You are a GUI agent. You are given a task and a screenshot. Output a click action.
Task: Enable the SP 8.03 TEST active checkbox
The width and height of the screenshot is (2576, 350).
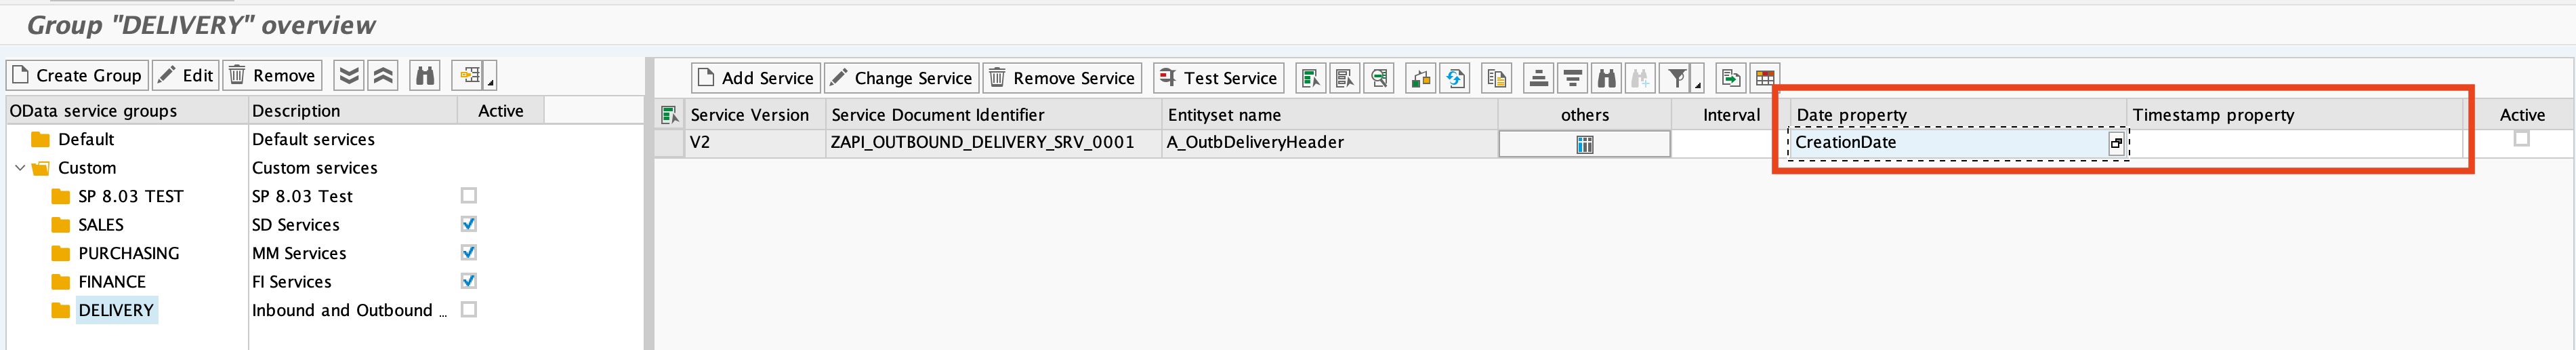pos(468,196)
